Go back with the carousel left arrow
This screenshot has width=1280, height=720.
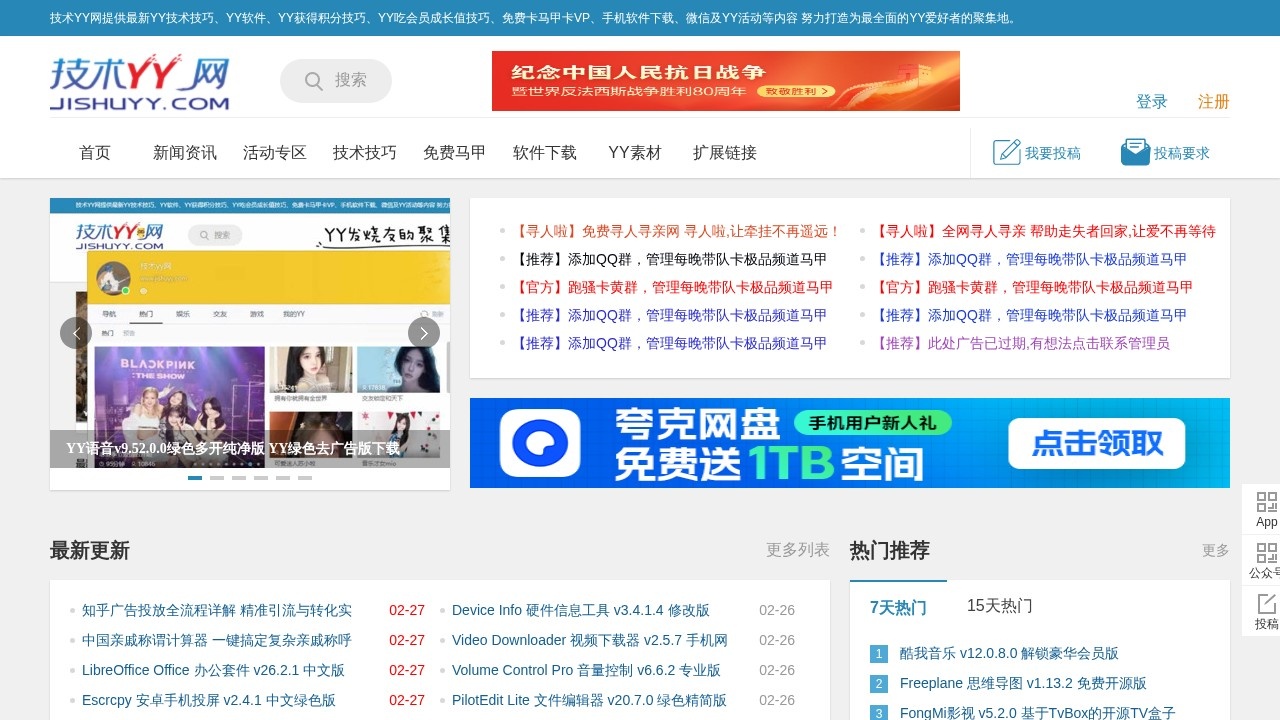click(76, 332)
